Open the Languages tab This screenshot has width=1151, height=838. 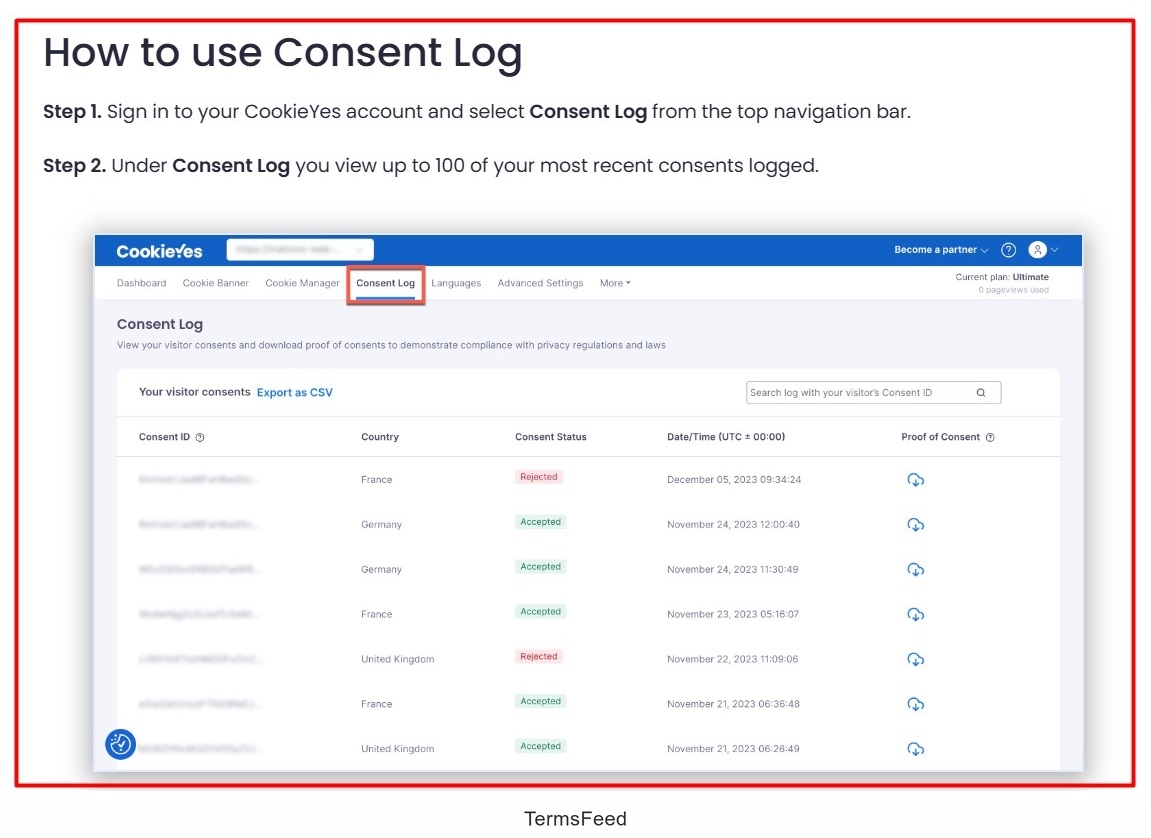point(456,283)
